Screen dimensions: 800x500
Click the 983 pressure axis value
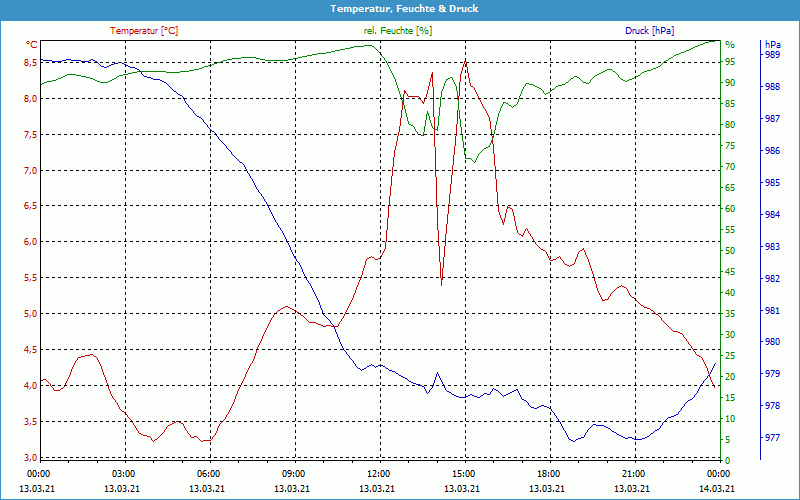tap(772, 247)
